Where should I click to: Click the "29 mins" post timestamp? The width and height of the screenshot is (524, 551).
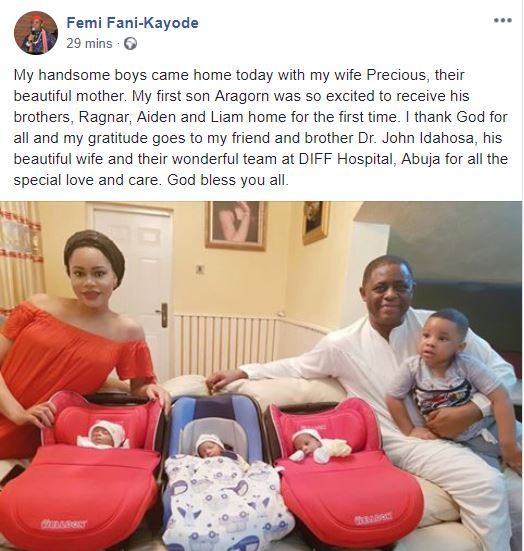(89, 44)
